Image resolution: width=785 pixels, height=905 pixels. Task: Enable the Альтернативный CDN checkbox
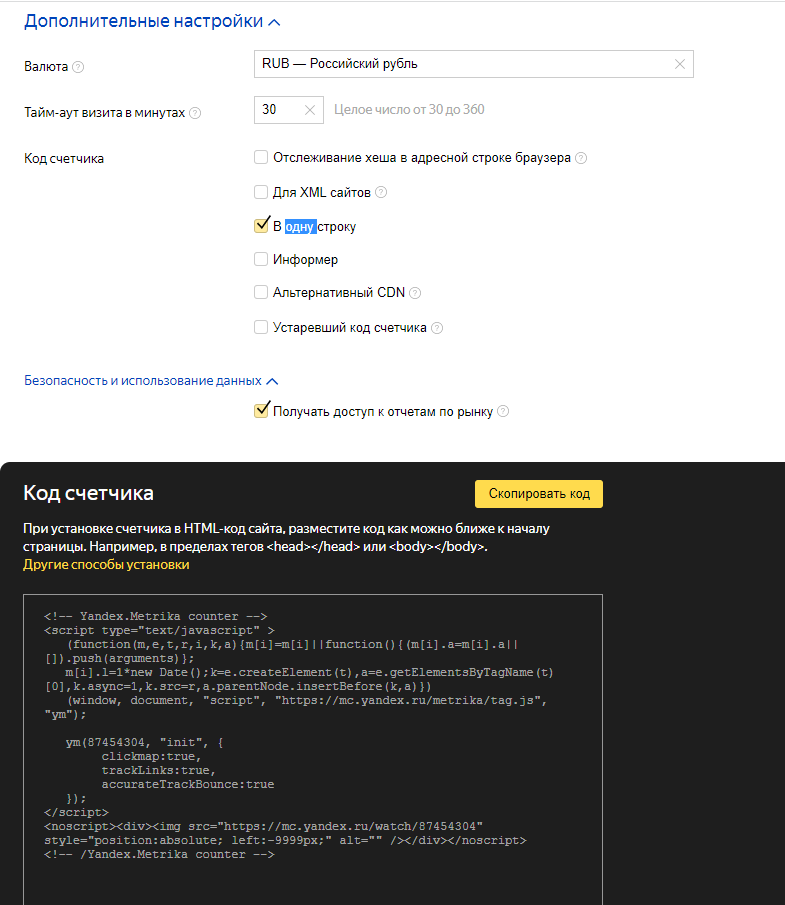261,293
